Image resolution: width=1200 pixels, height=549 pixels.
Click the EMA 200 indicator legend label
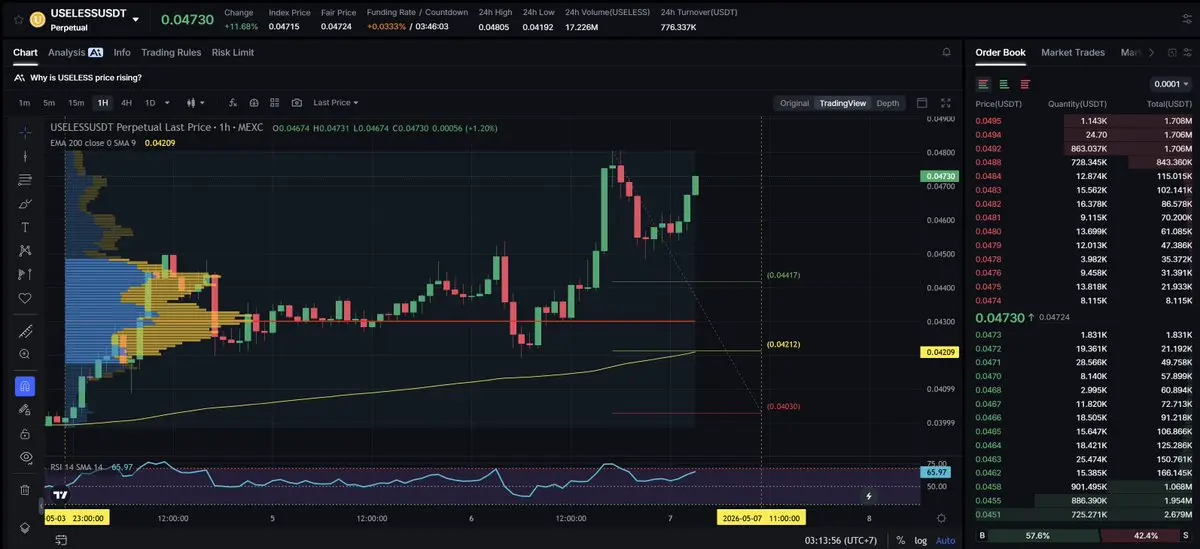[x=93, y=143]
